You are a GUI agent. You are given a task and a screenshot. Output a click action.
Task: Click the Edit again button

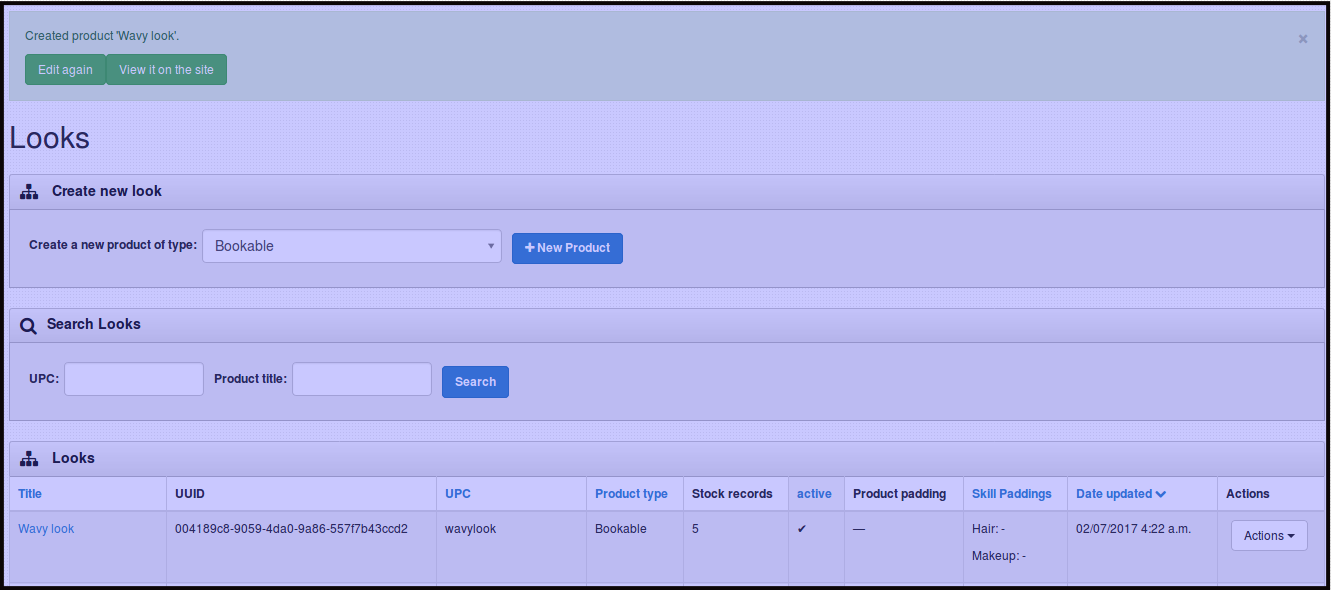pos(65,70)
